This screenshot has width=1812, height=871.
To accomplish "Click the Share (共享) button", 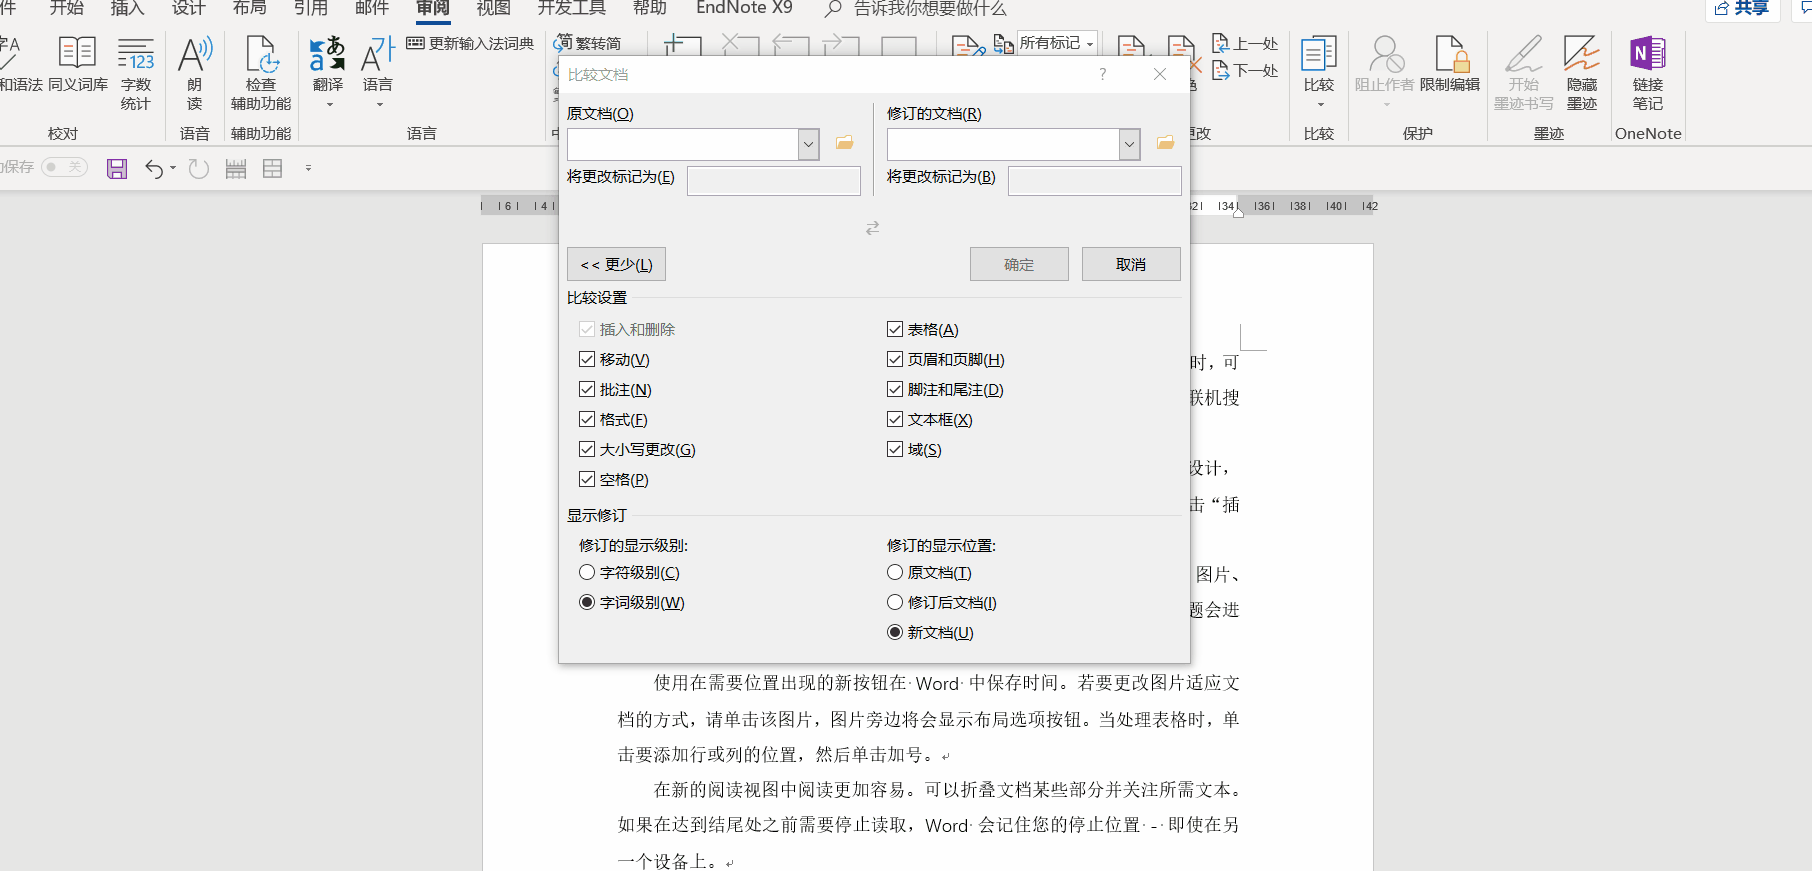I will (1741, 9).
